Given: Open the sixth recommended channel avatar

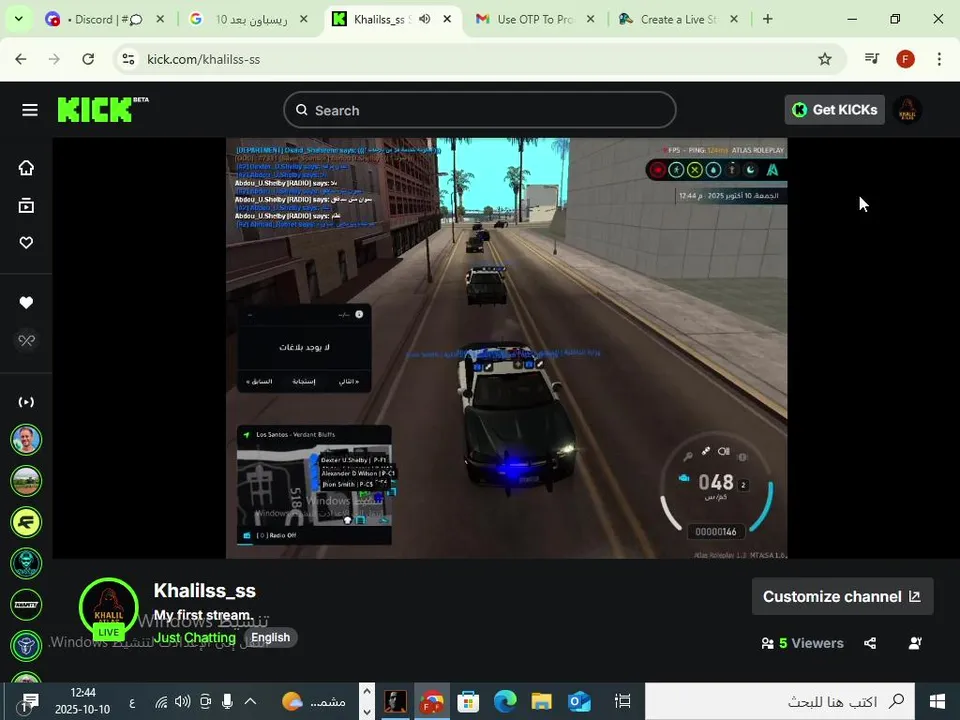Looking at the screenshot, I should tap(26, 646).
